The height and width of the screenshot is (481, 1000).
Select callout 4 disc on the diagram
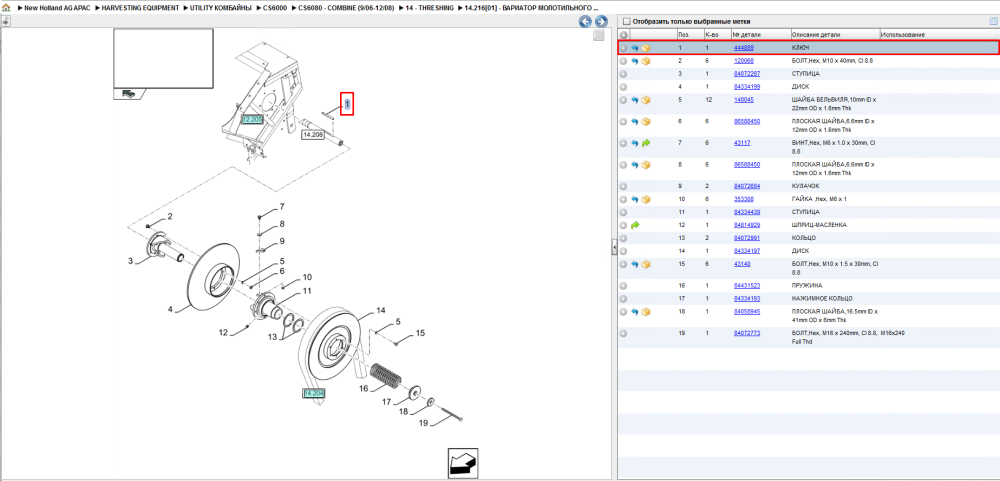tap(170, 310)
